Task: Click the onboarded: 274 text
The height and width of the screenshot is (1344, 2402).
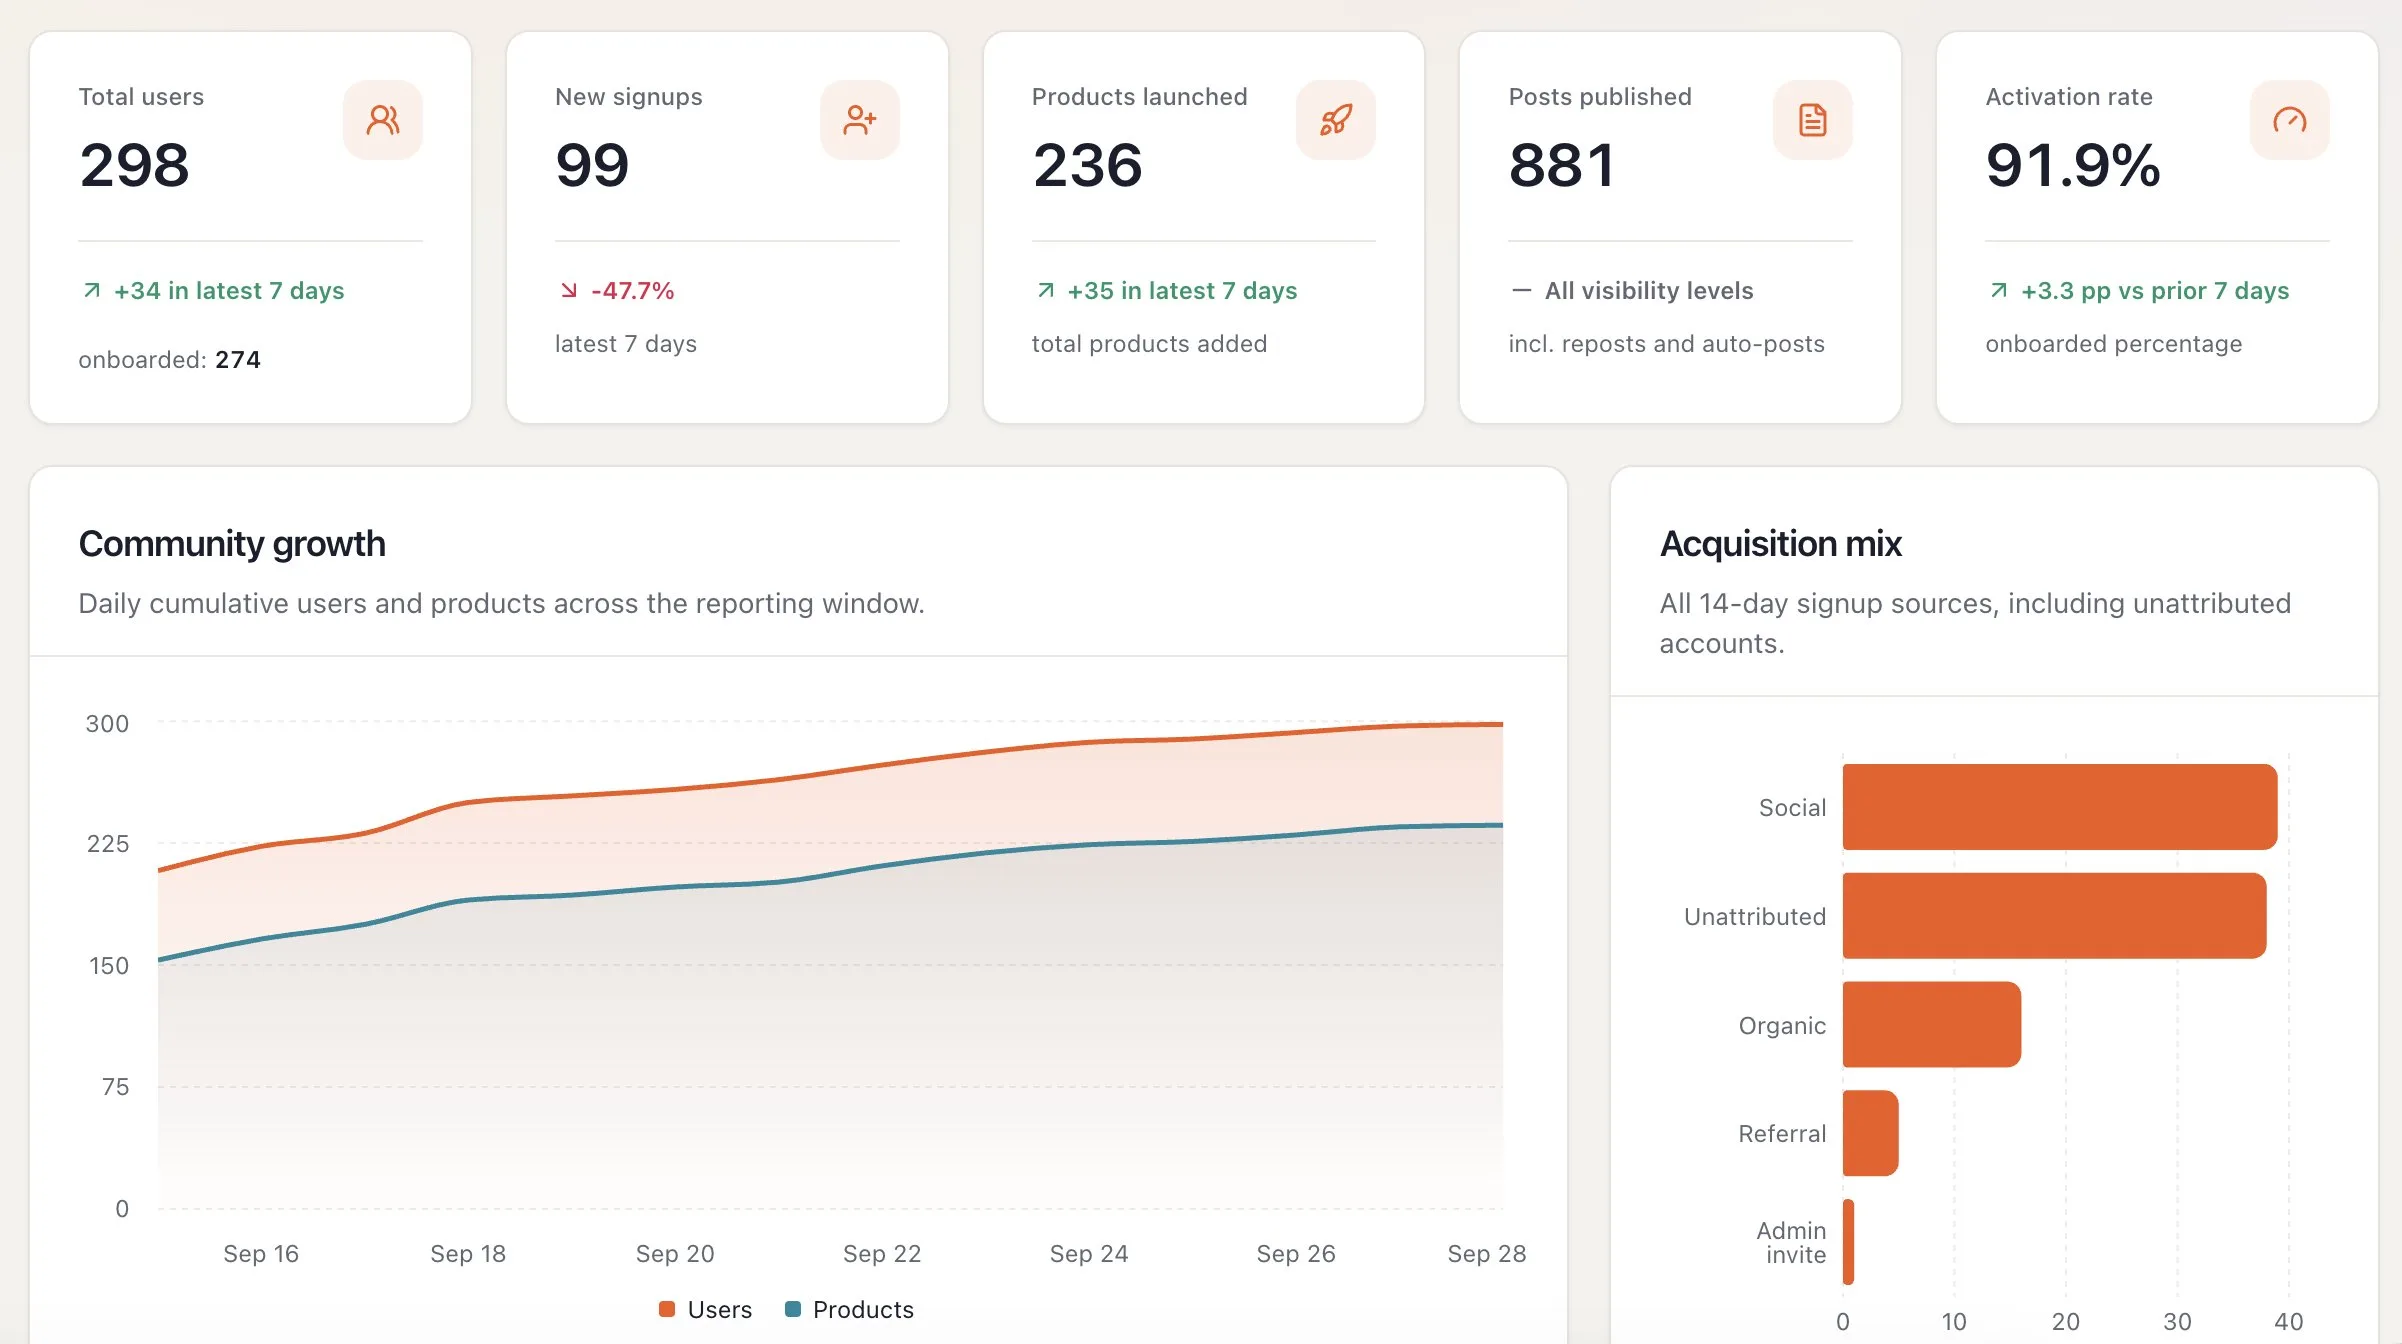Action: pyautogui.click(x=169, y=359)
